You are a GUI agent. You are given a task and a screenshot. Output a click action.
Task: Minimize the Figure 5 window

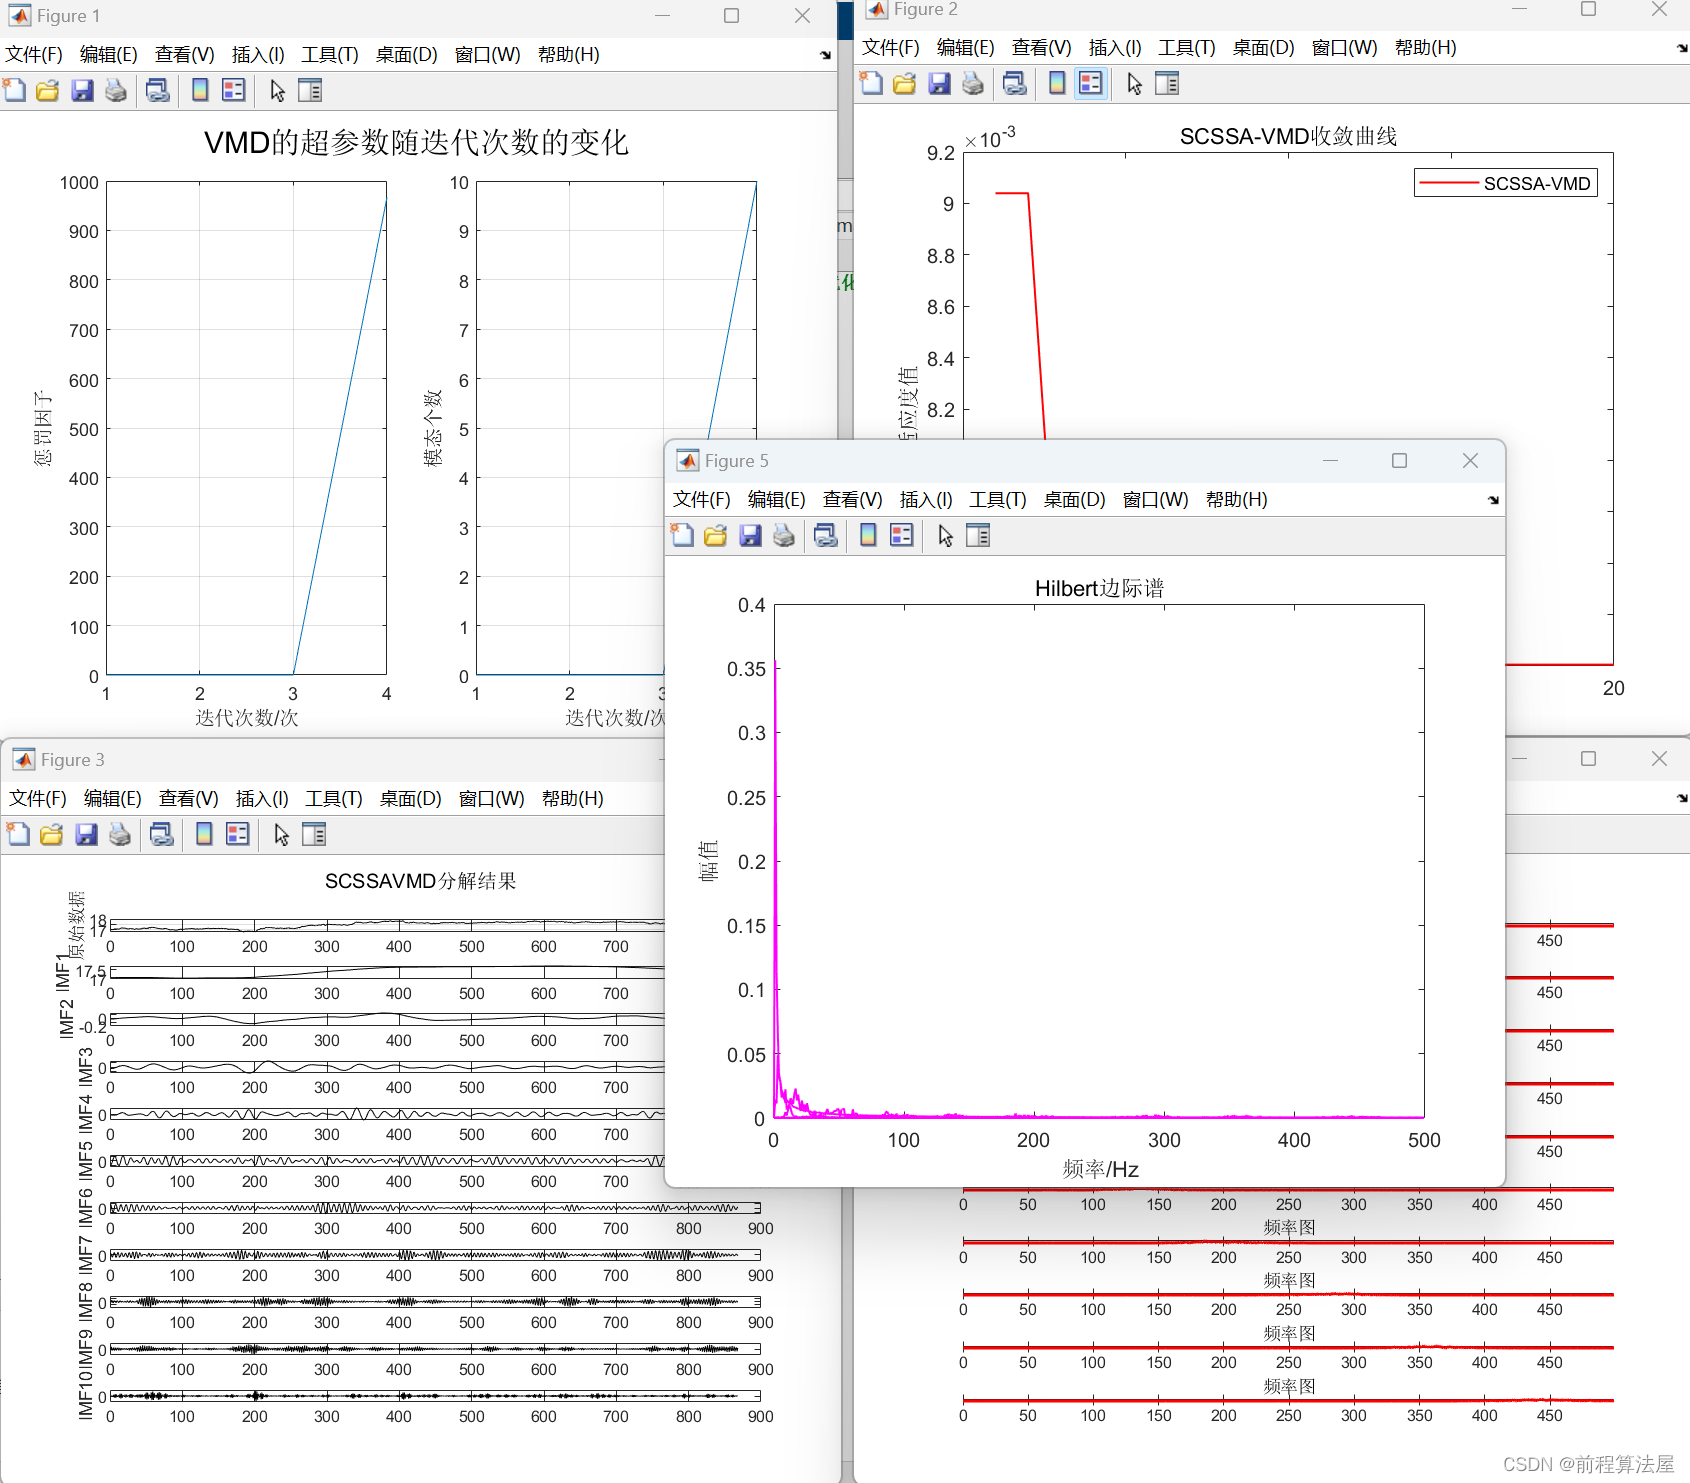point(1330,460)
